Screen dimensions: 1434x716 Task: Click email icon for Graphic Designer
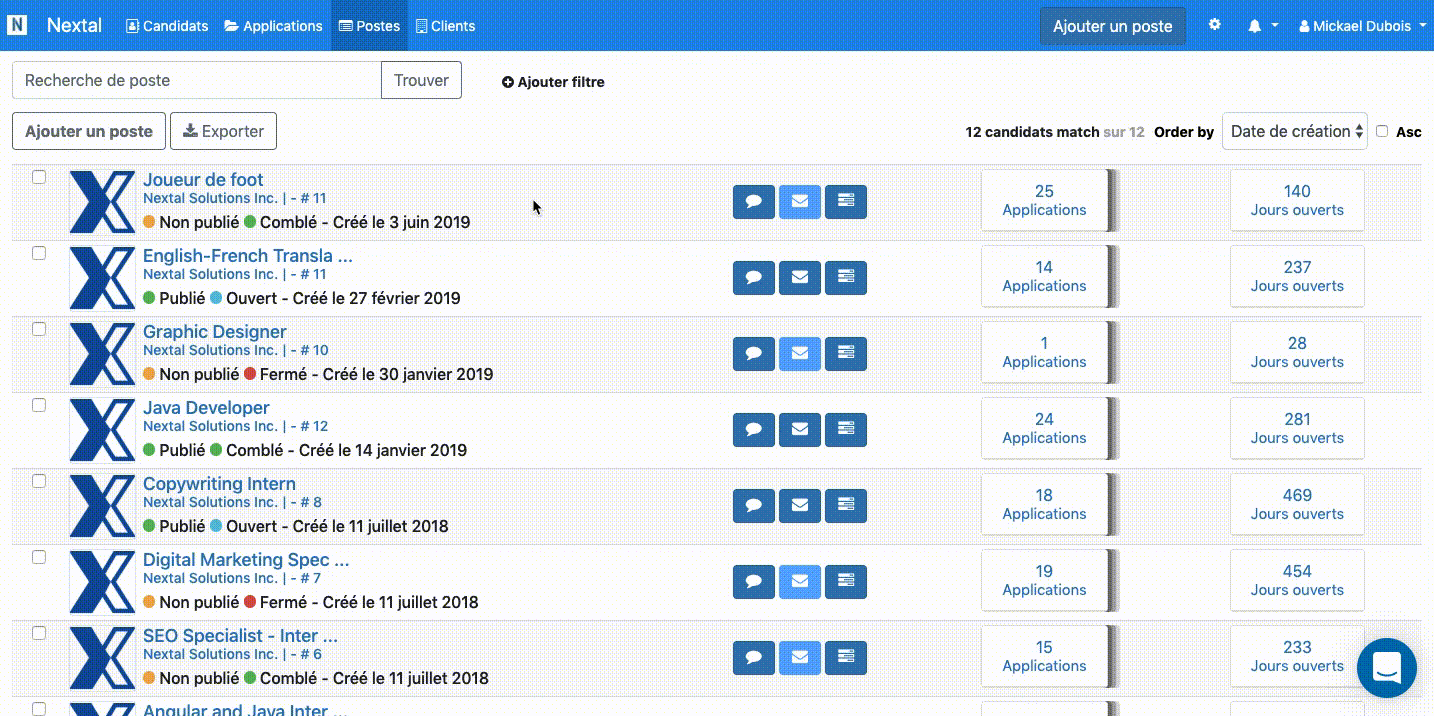click(x=800, y=354)
